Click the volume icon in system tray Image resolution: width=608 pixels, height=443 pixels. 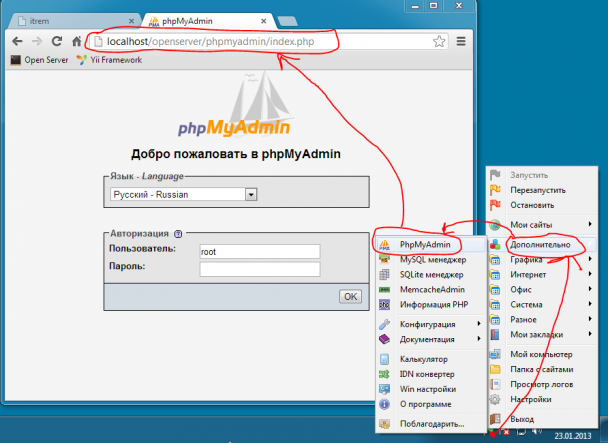click(x=537, y=431)
